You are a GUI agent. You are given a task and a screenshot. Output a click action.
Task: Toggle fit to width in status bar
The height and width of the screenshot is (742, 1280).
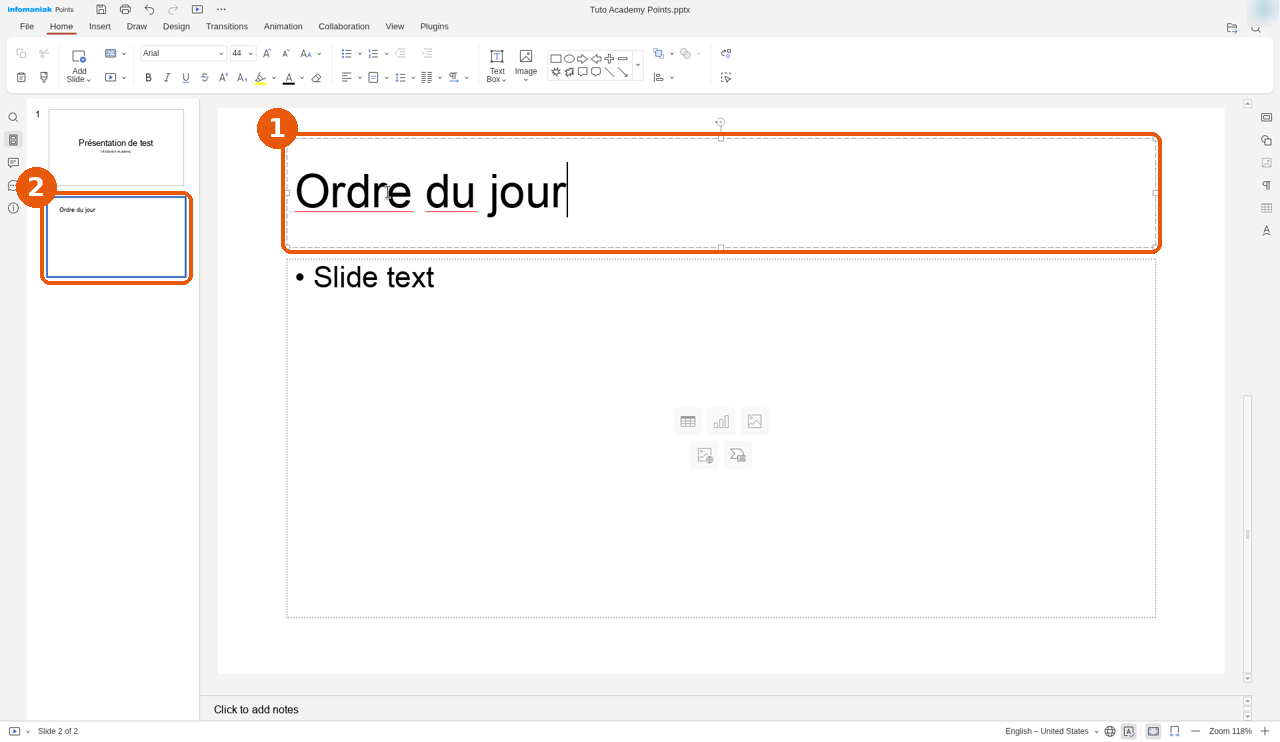click(x=1175, y=731)
